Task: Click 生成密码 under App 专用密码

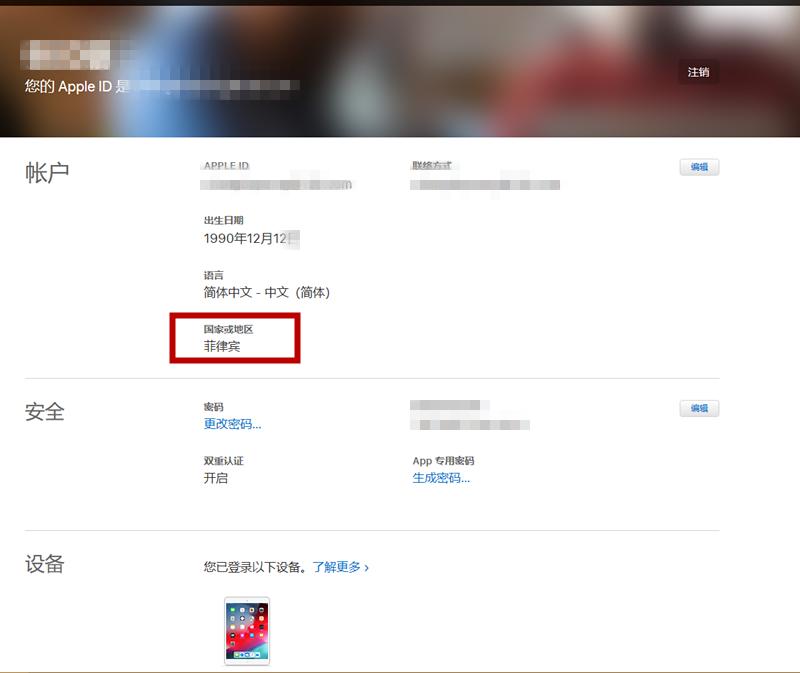Action: tap(436, 478)
